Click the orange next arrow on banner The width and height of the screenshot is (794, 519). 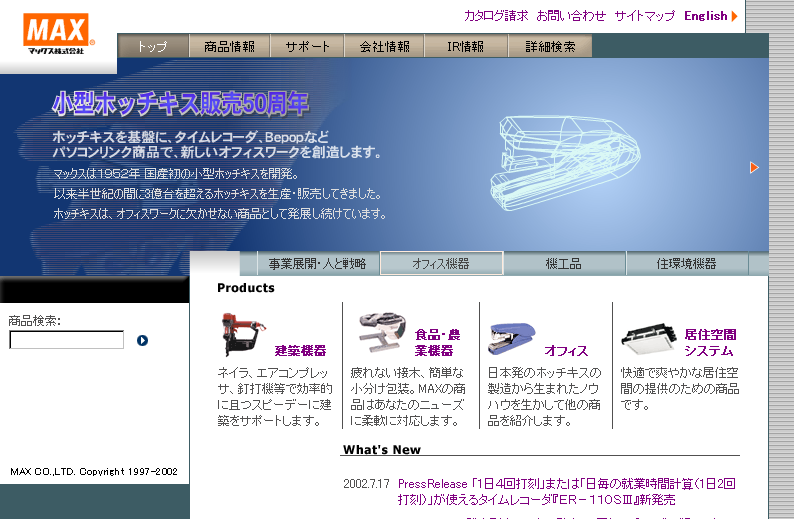click(754, 167)
